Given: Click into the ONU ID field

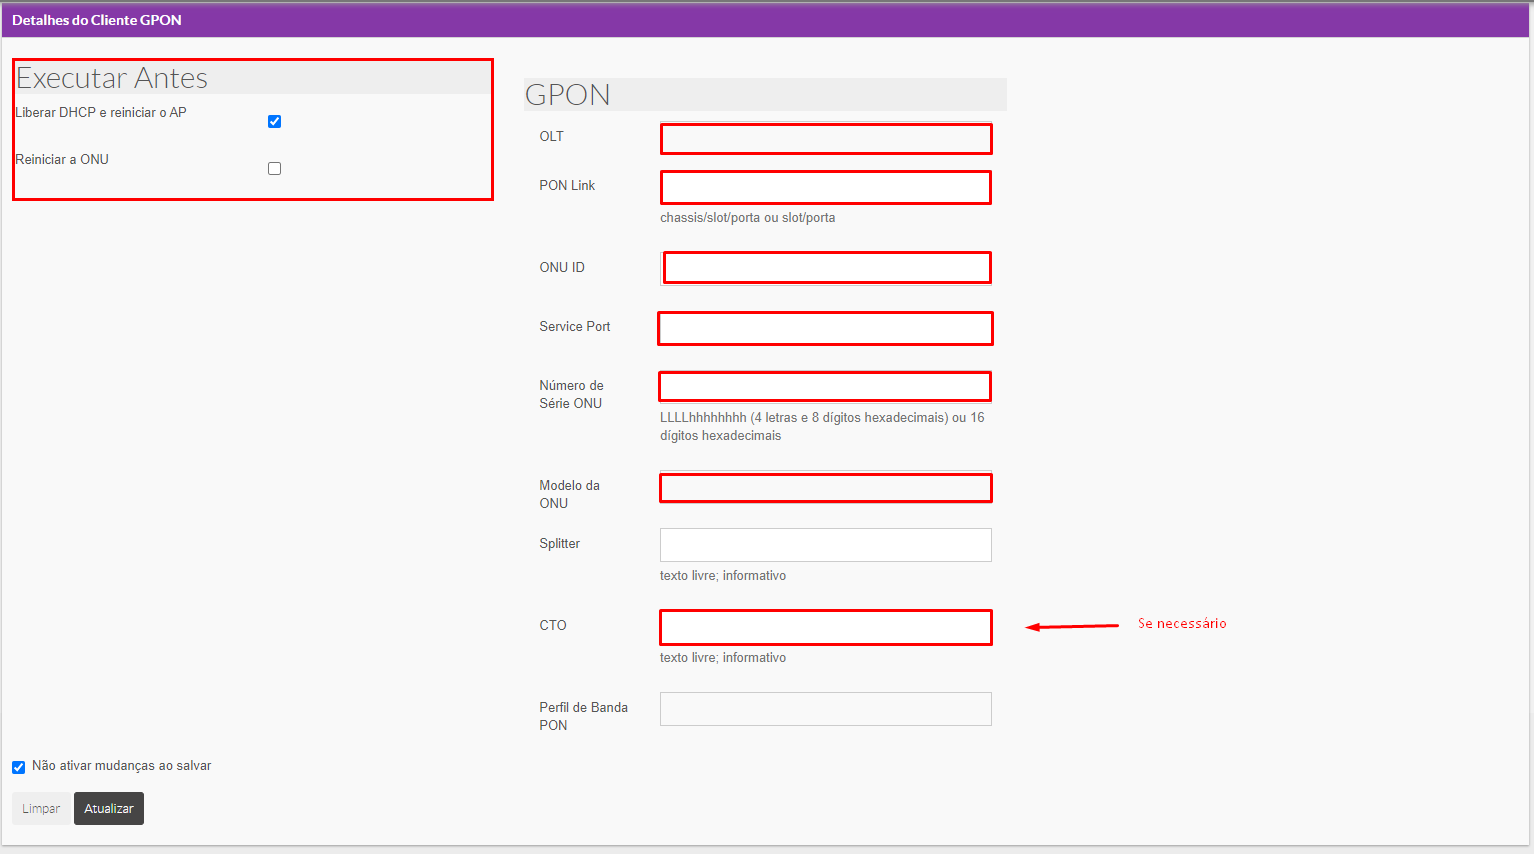Looking at the screenshot, I should 826,268.
